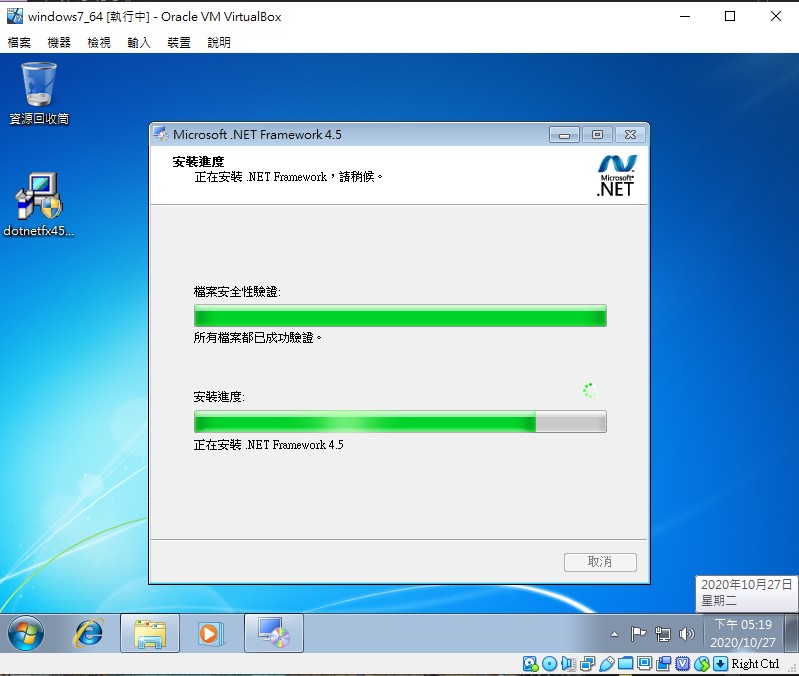Click VirtualBox mouse integration indicator
This screenshot has height=676, width=799.
(702, 664)
